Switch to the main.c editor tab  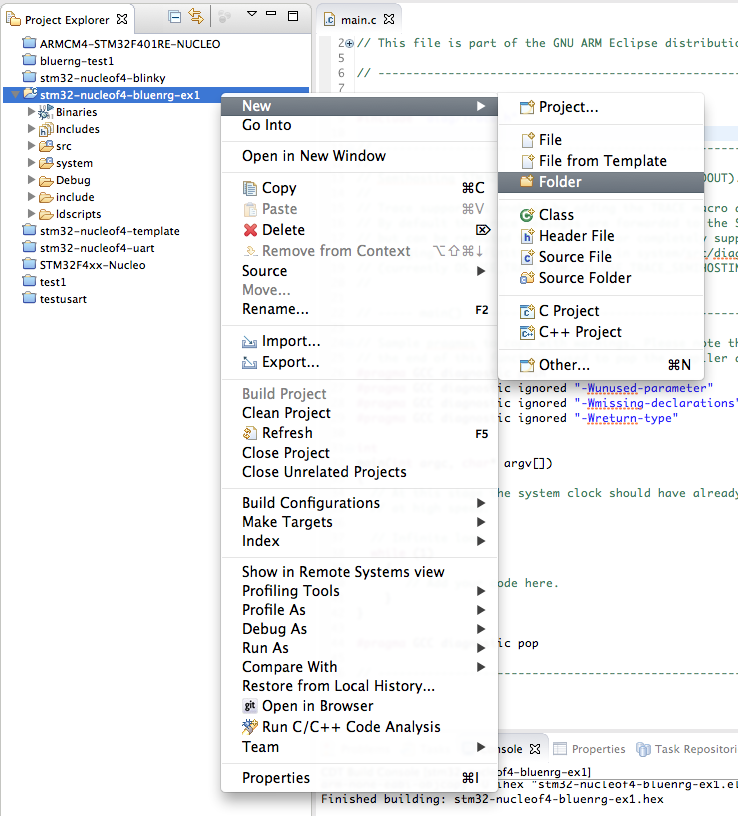[x=358, y=20]
